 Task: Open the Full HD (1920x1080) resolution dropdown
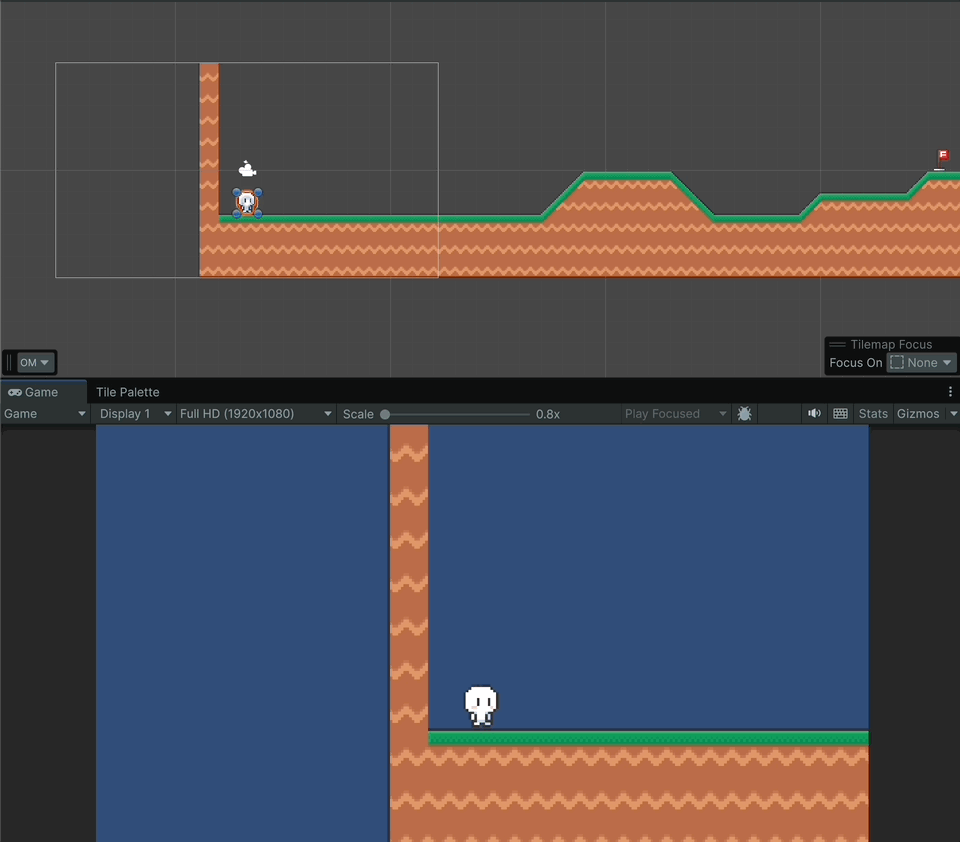[255, 414]
